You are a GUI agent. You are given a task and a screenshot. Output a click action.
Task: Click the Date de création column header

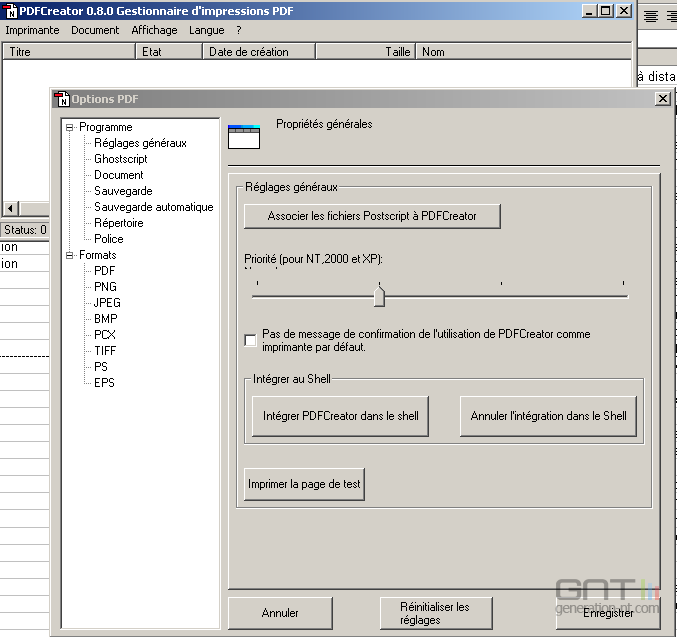(x=259, y=52)
